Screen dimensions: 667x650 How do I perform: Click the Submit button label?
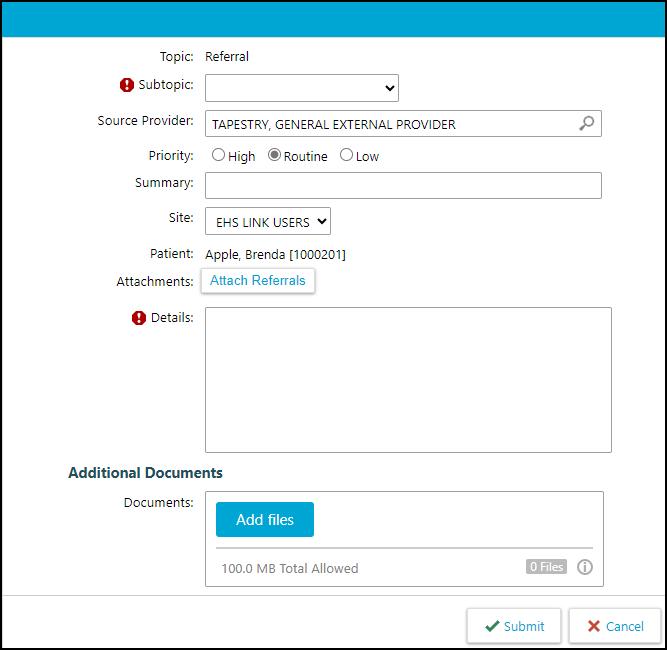pyautogui.click(x=524, y=626)
